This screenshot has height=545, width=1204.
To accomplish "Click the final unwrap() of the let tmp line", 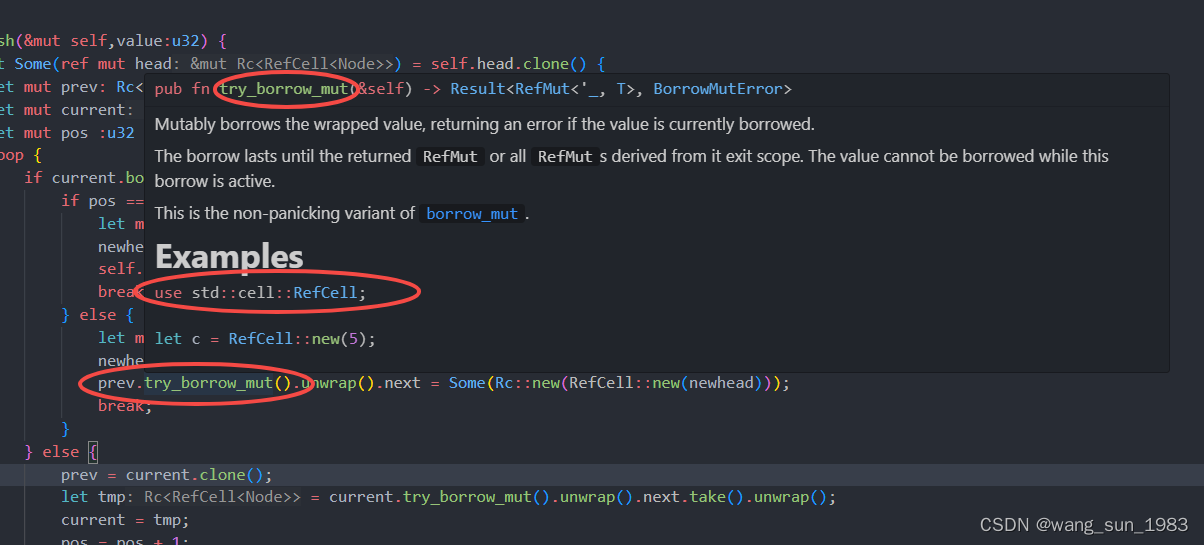I will (x=789, y=497).
